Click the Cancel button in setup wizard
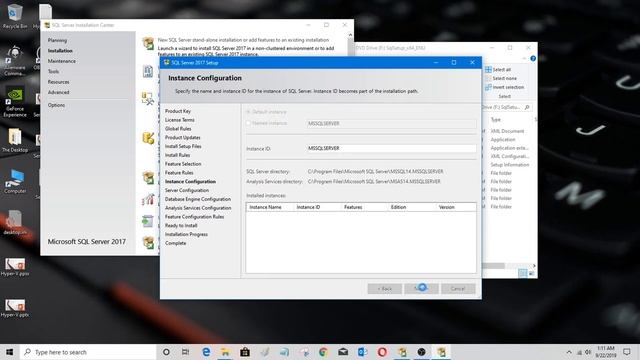The image size is (640, 360). [x=458, y=289]
